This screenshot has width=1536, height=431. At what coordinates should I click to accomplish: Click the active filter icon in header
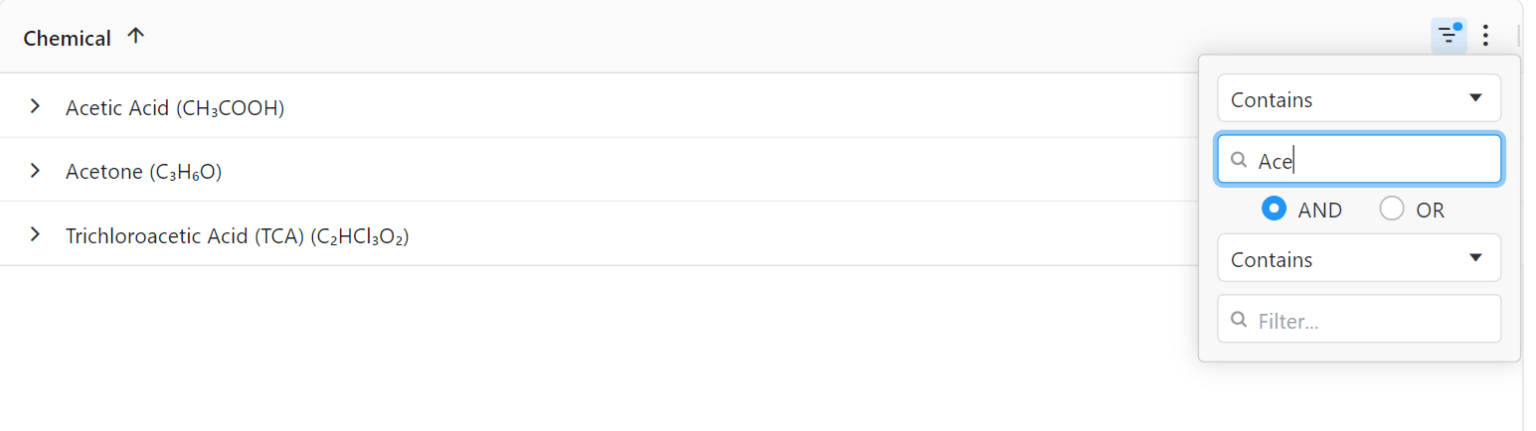(1448, 36)
